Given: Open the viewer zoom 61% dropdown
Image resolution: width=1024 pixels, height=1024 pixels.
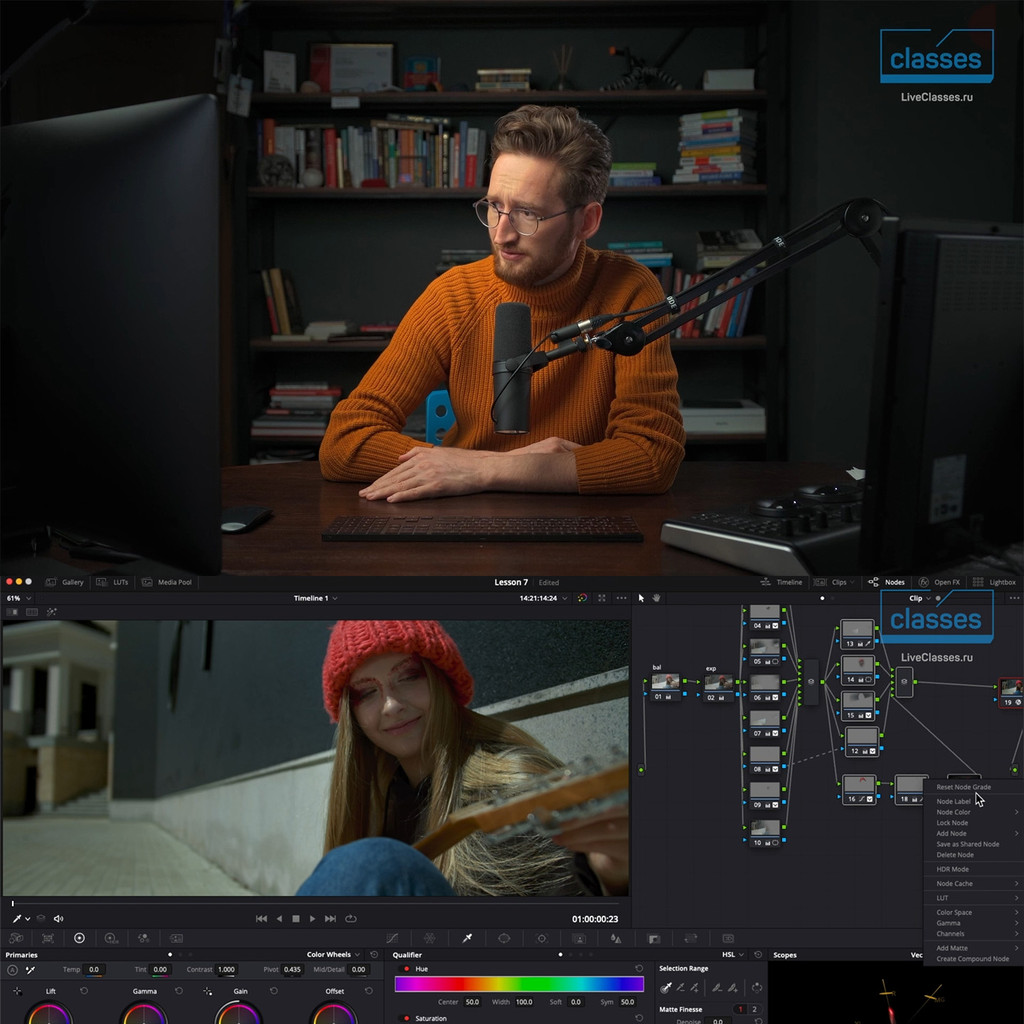Looking at the screenshot, I should pyautogui.click(x=18, y=598).
